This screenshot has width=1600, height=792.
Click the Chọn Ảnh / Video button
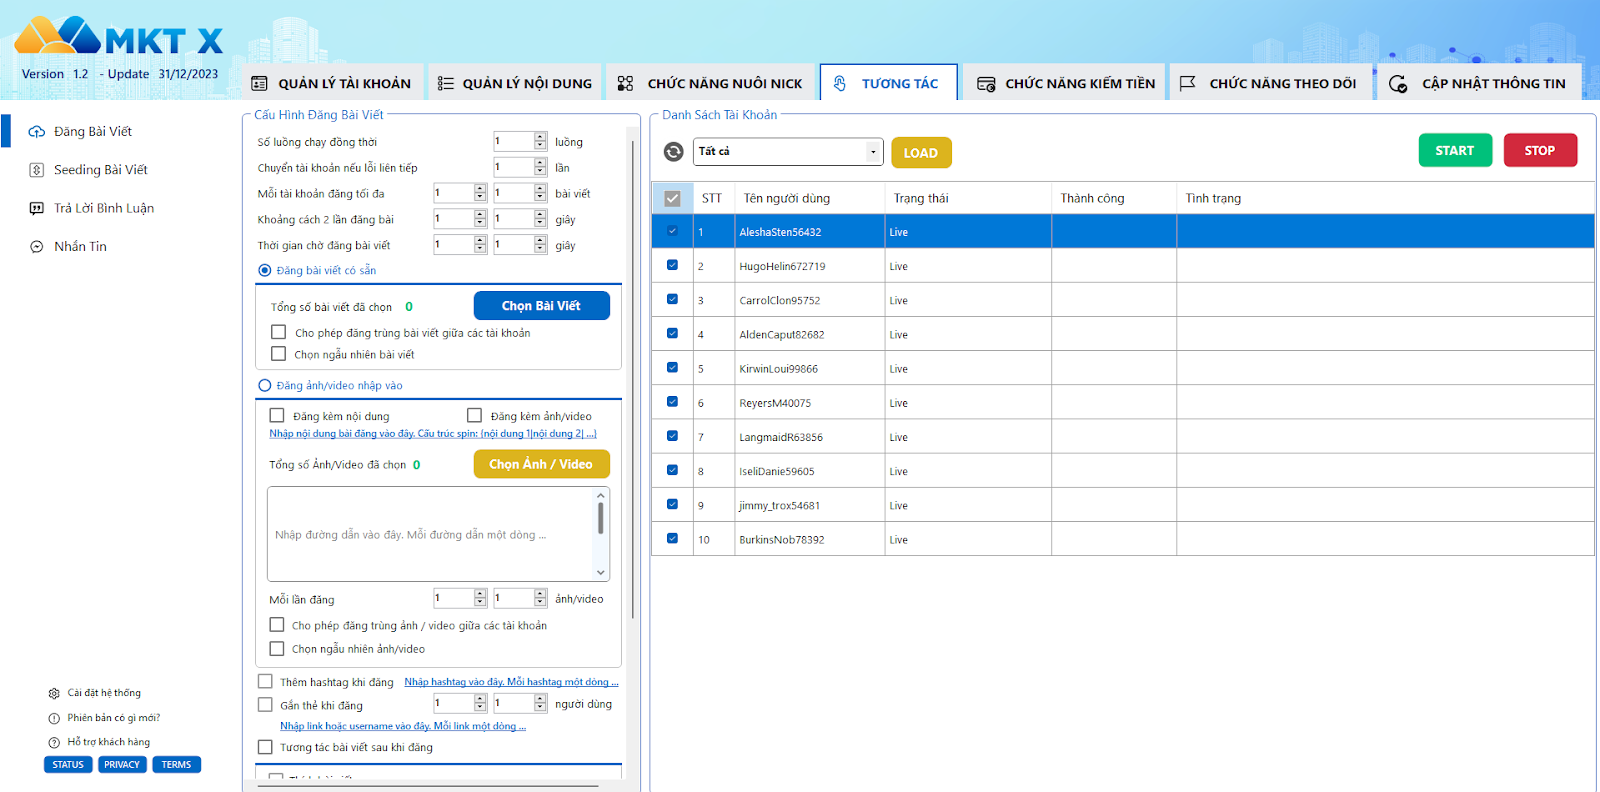[x=541, y=464]
